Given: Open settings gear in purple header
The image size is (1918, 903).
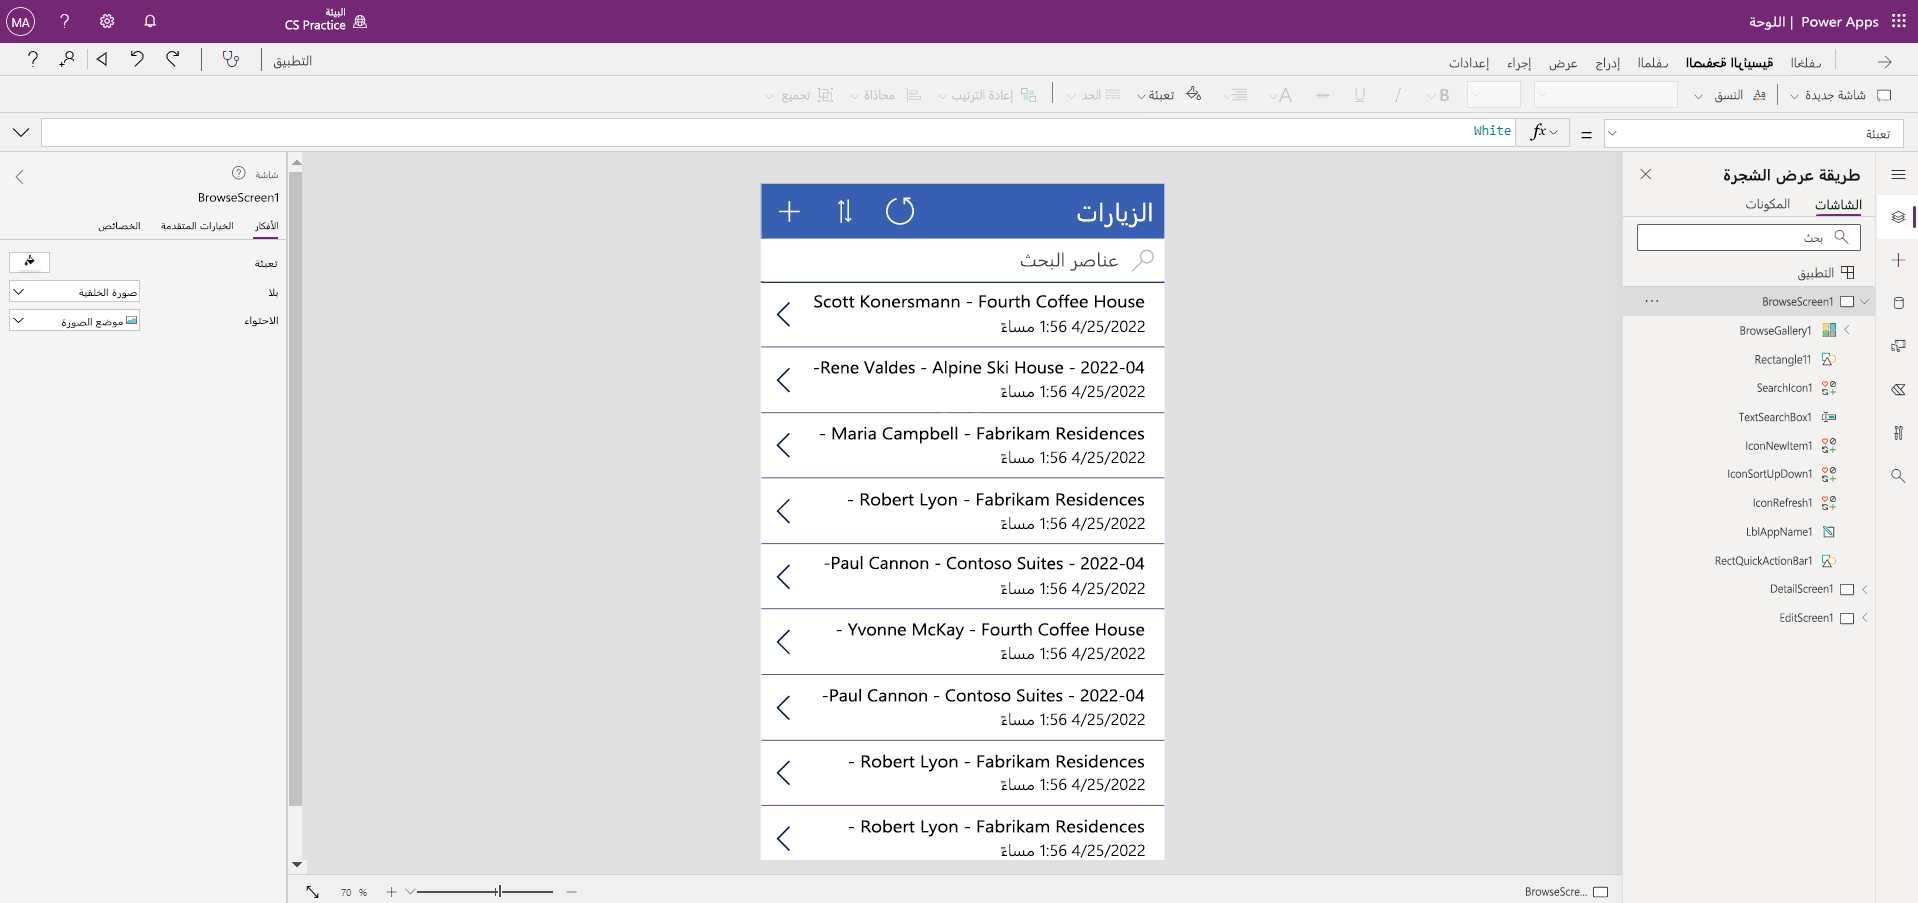Looking at the screenshot, I should coord(107,21).
